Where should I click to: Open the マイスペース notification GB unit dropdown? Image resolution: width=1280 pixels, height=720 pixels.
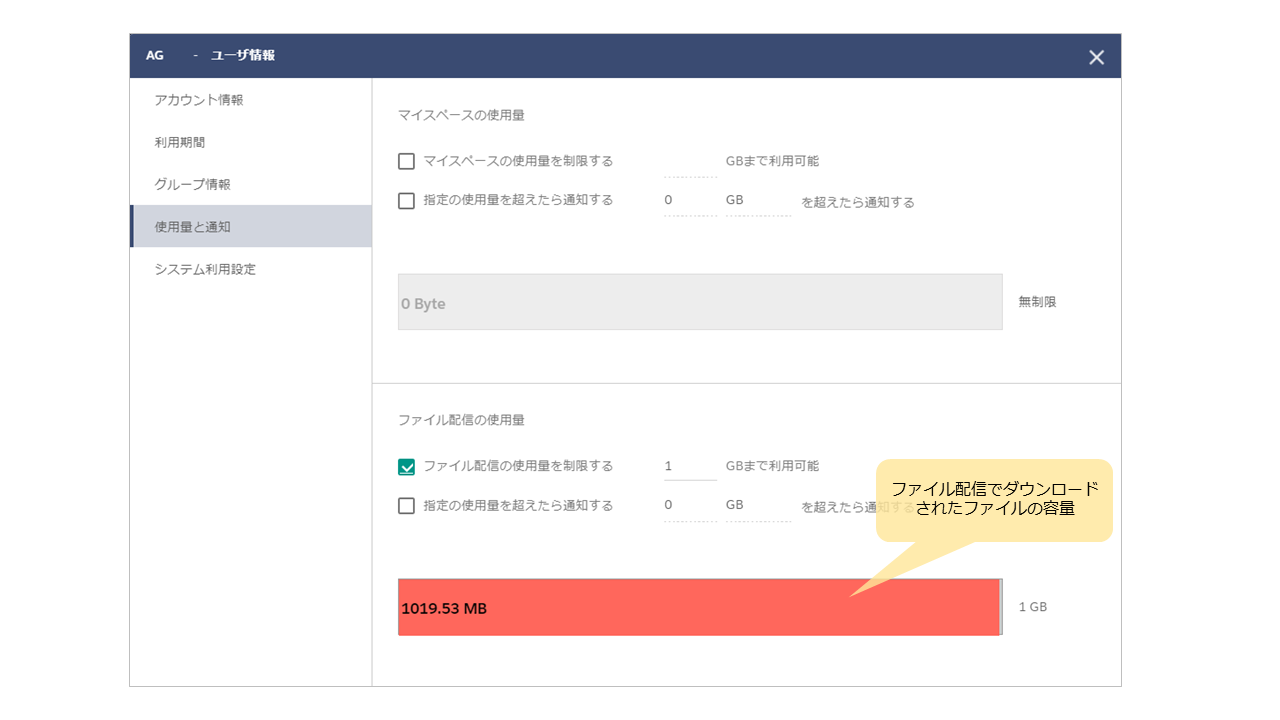[757, 200]
